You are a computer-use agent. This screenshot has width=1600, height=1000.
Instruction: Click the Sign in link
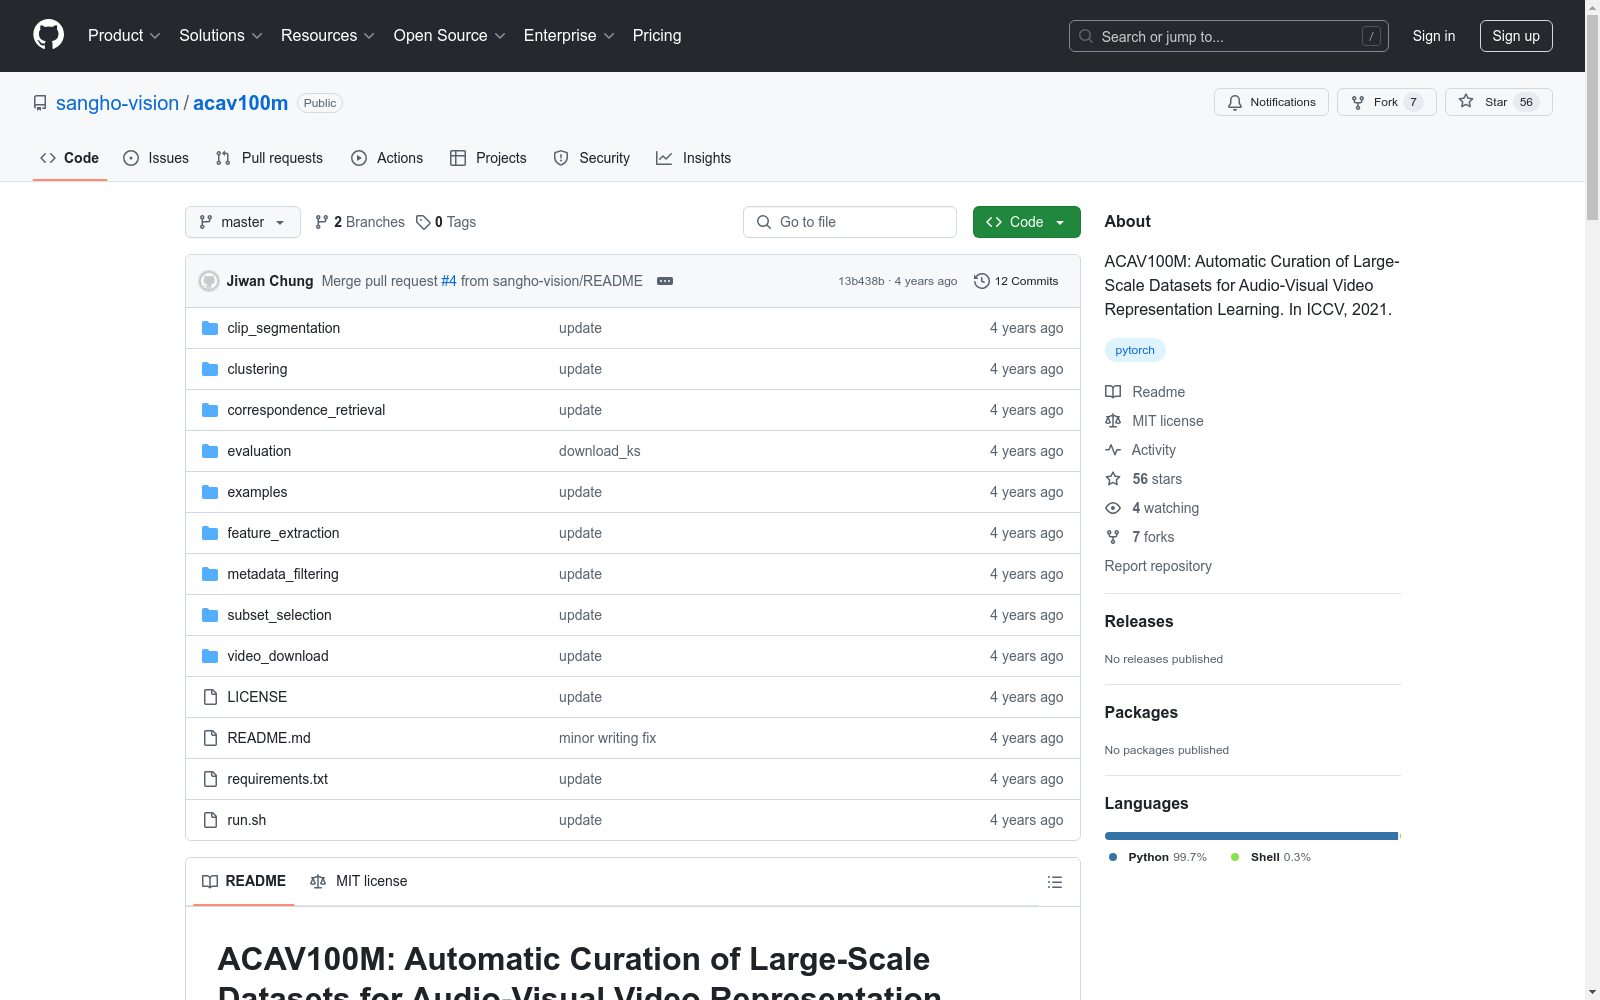click(1434, 36)
